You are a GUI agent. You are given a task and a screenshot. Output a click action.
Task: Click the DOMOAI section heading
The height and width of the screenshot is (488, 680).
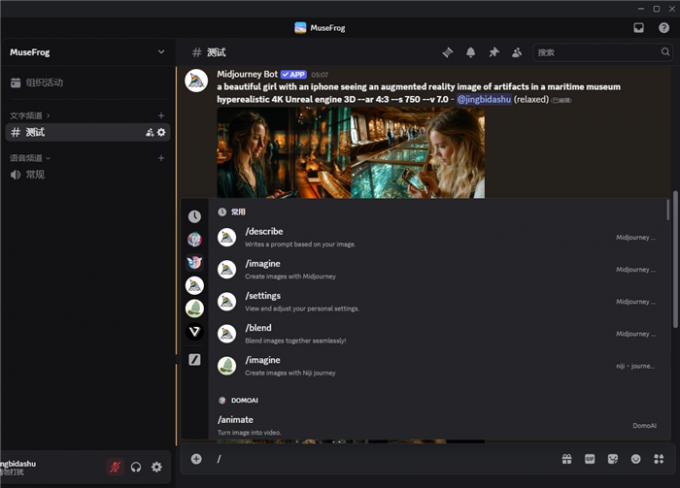244,400
